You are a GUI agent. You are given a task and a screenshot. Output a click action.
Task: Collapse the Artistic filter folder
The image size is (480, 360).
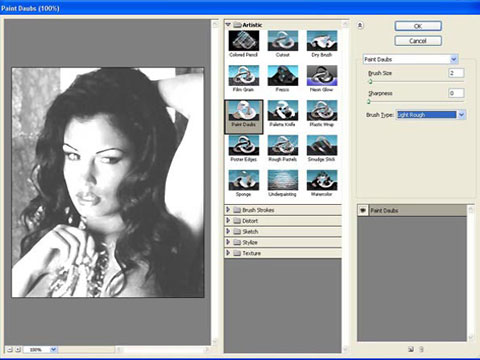[x=228, y=25]
